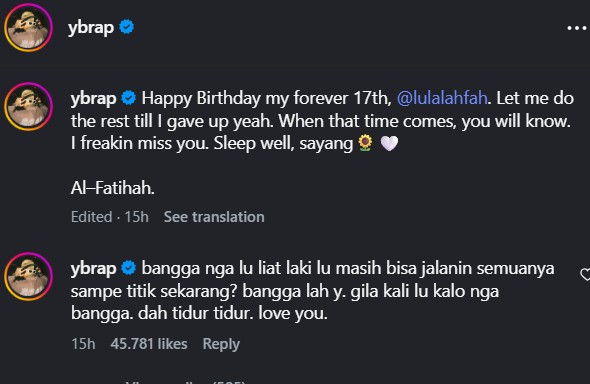Click the ybrap username on the comment
The width and height of the screenshot is (590, 384).
[x=93, y=269]
